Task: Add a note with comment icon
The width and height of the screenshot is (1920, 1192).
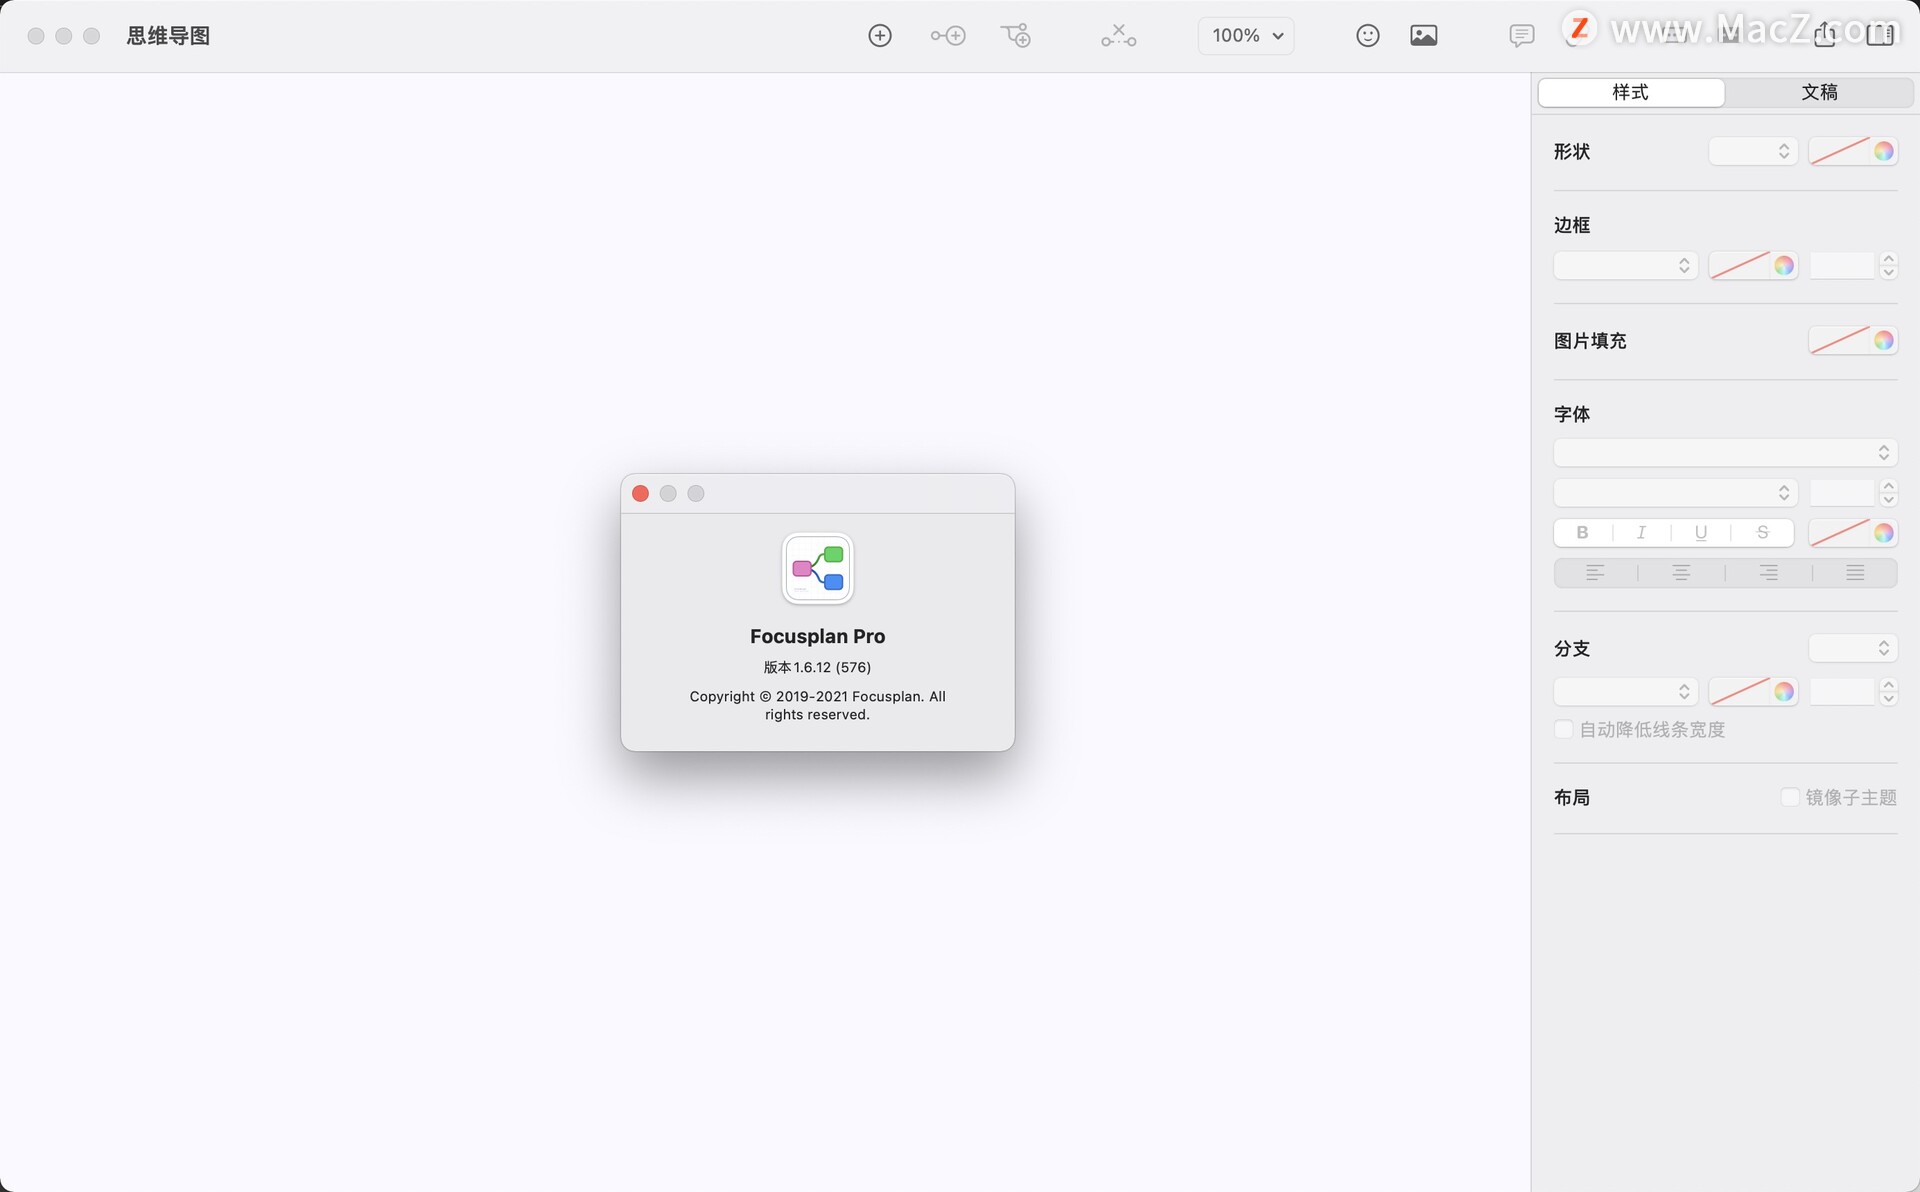Action: [x=1521, y=36]
